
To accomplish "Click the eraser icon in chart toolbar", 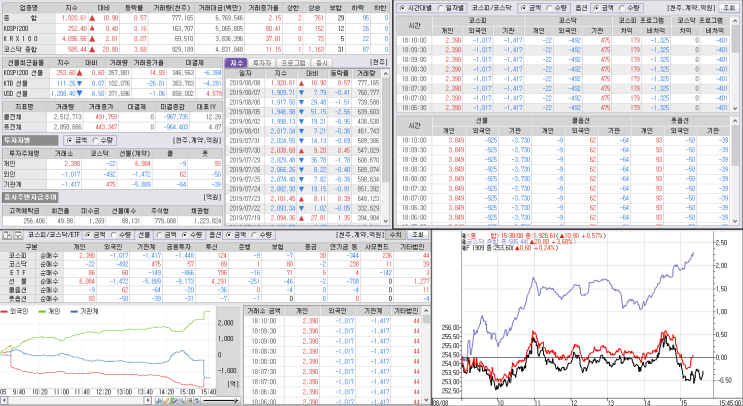I will point(174,400).
